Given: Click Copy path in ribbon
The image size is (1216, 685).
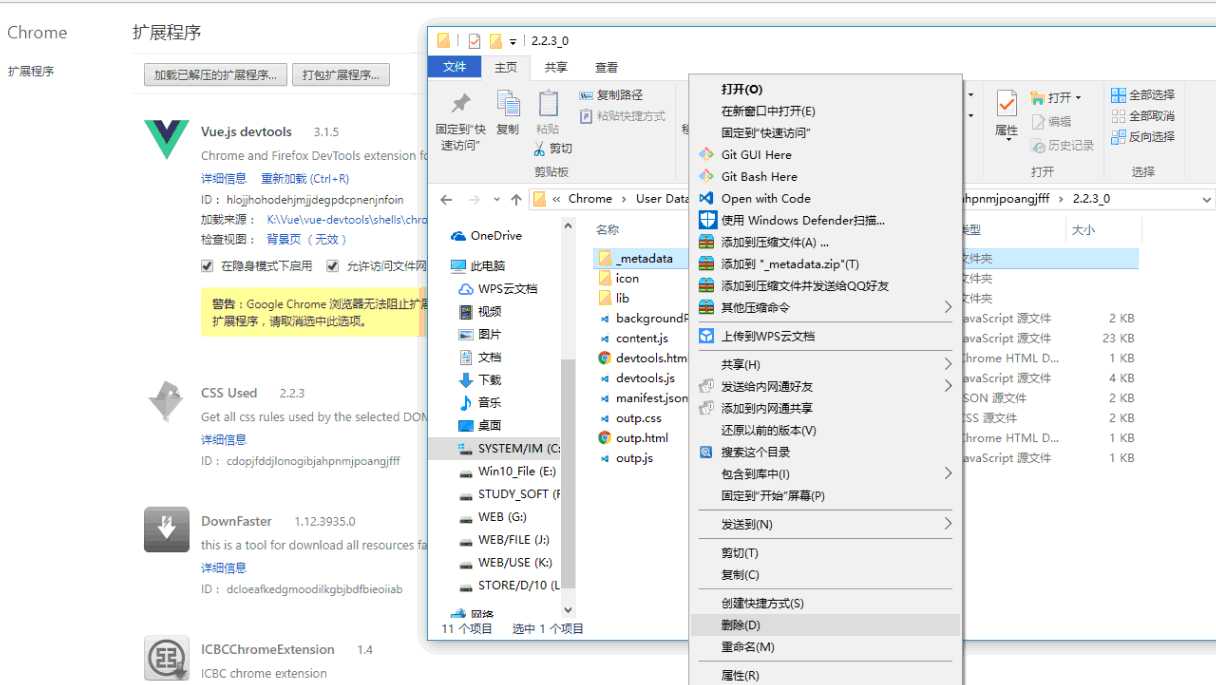Looking at the screenshot, I should [612, 95].
